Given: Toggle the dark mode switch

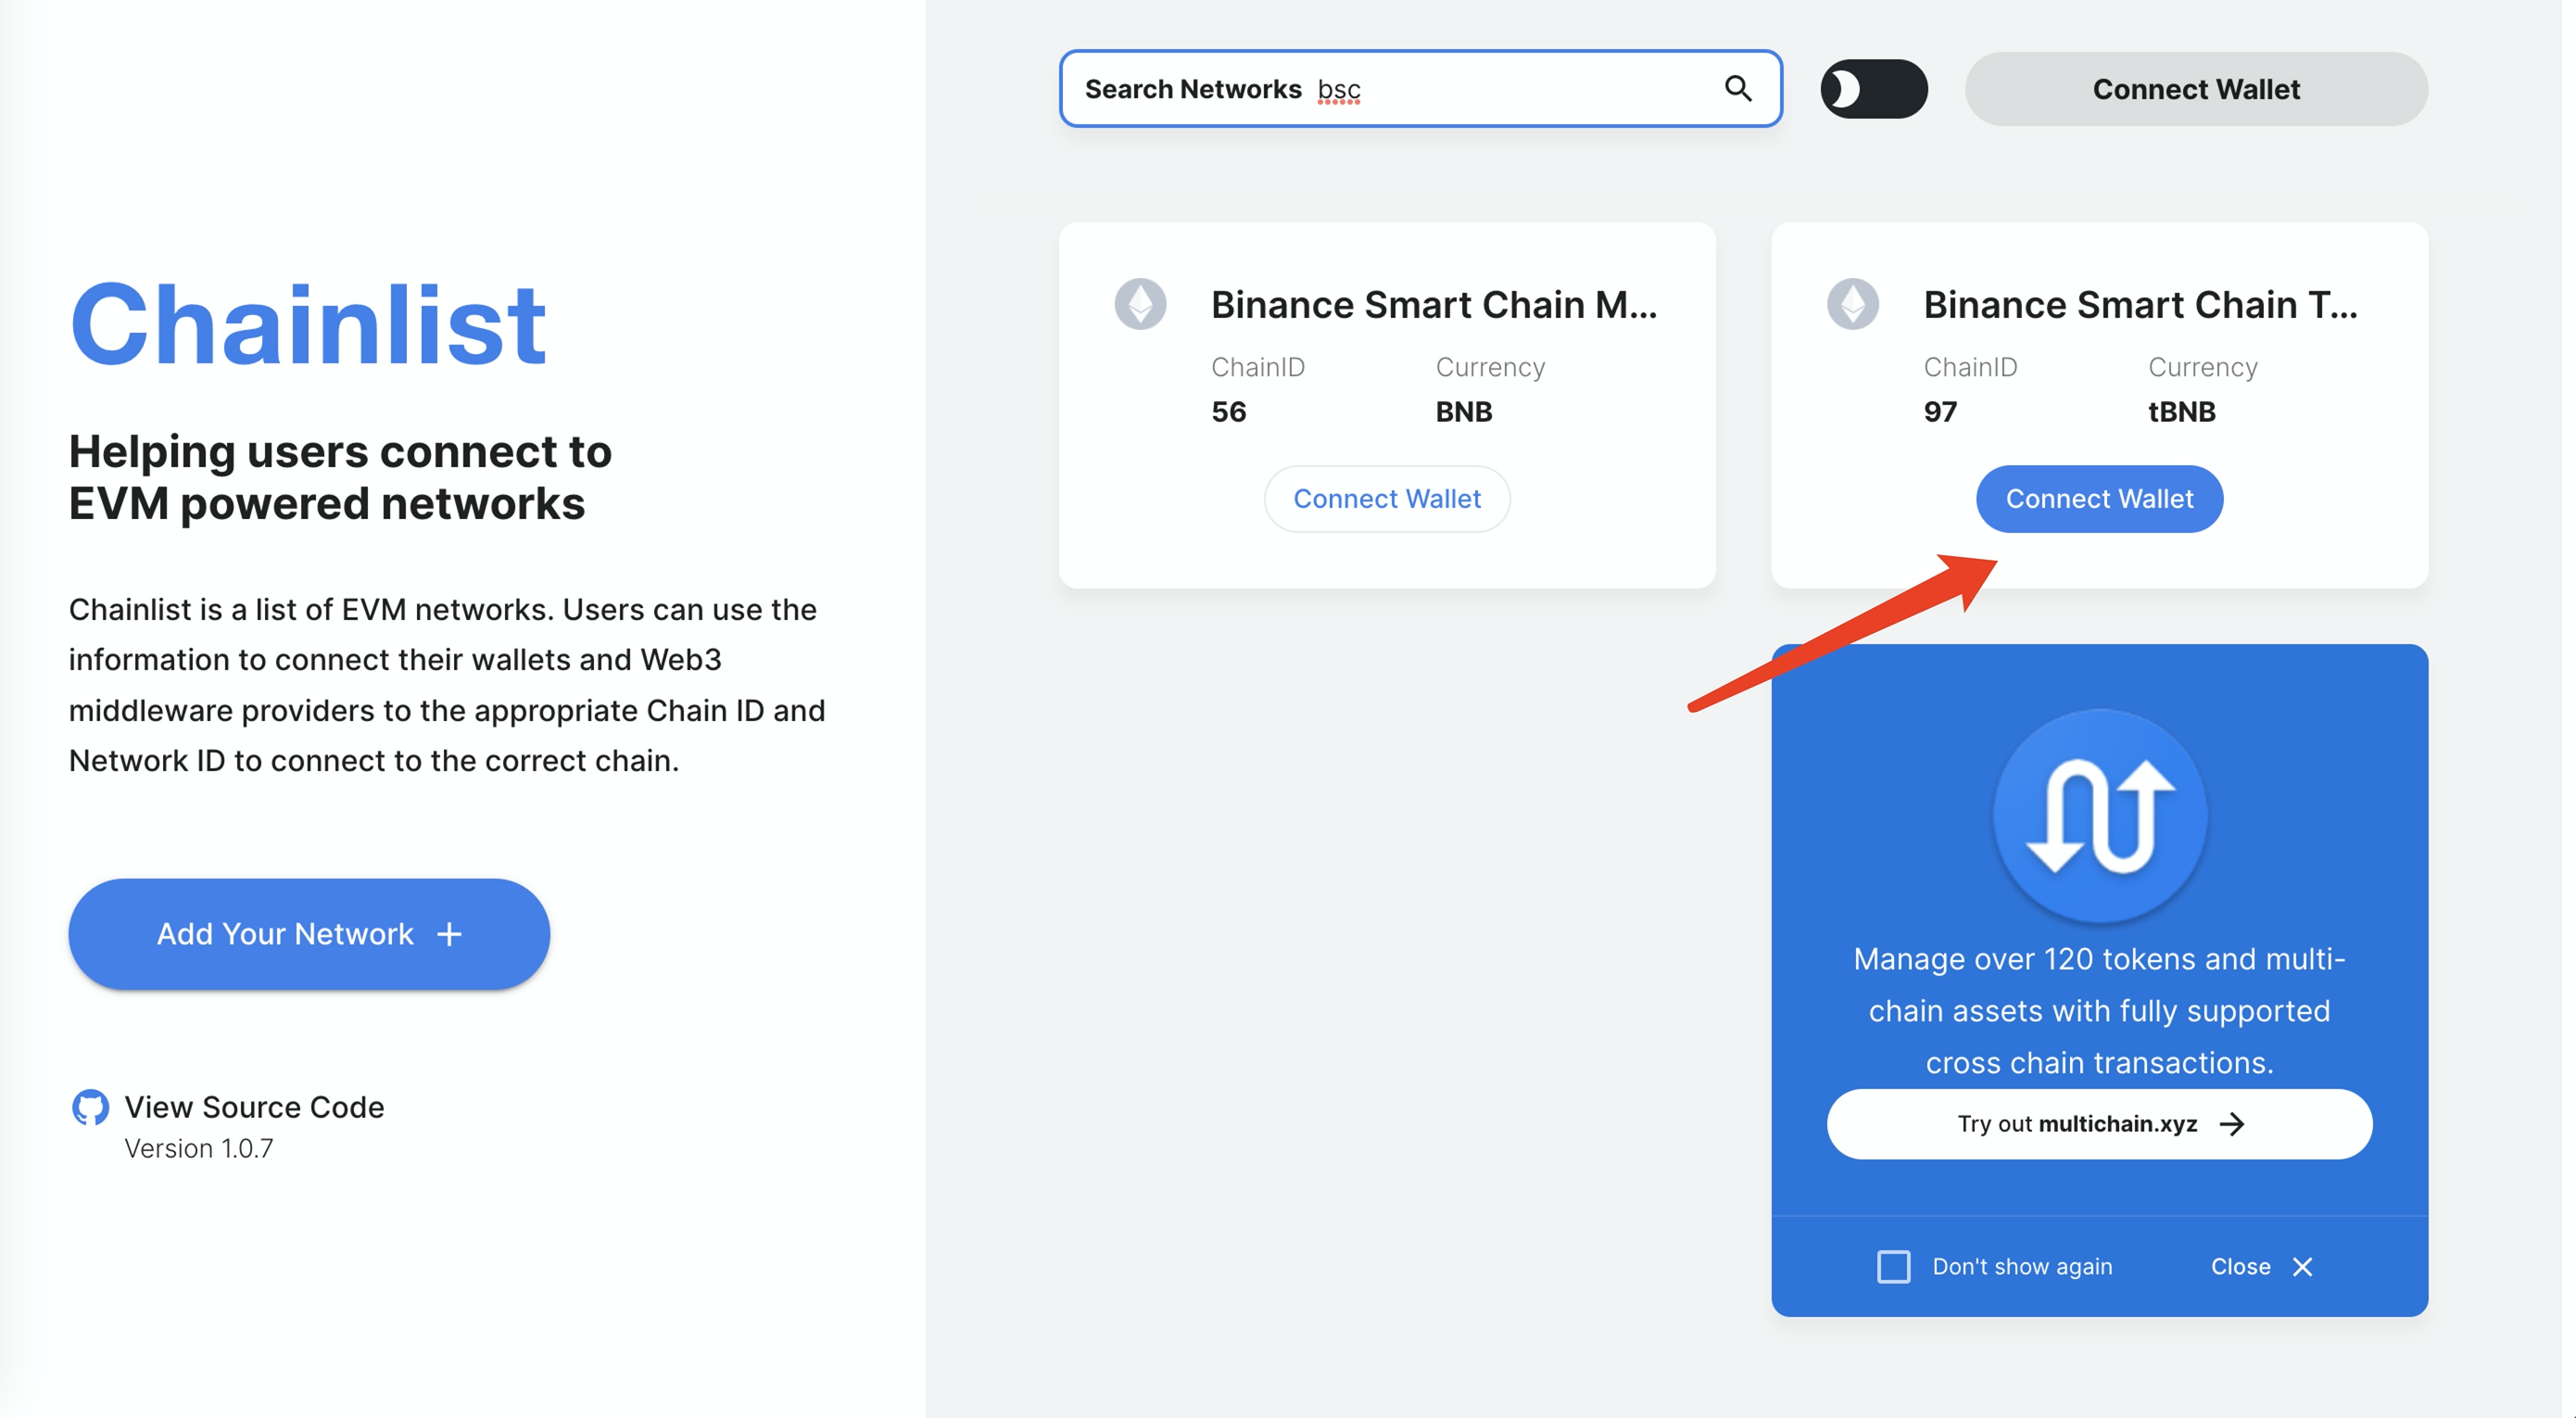Looking at the screenshot, I should [1873, 89].
